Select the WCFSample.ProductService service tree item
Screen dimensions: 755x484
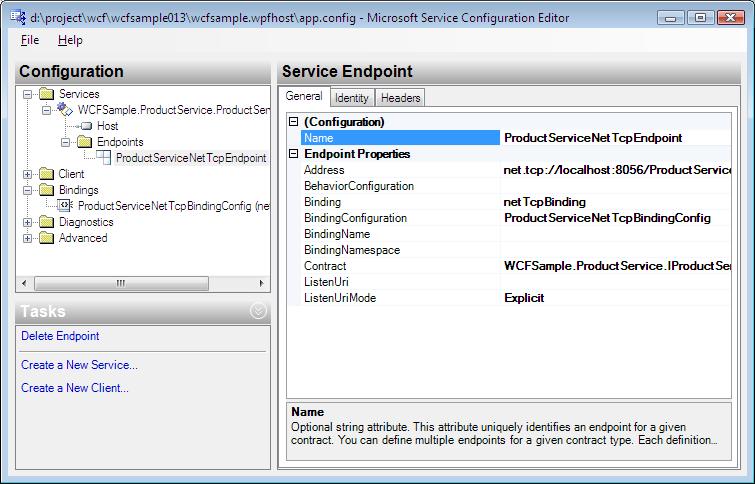click(x=173, y=110)
